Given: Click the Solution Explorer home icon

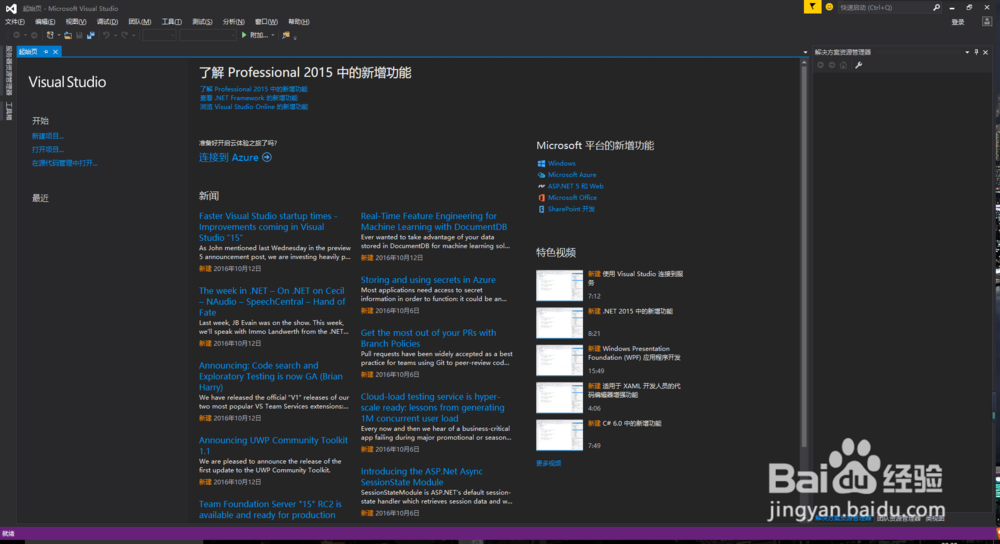Looking at the screenshot, I should 843,65.
